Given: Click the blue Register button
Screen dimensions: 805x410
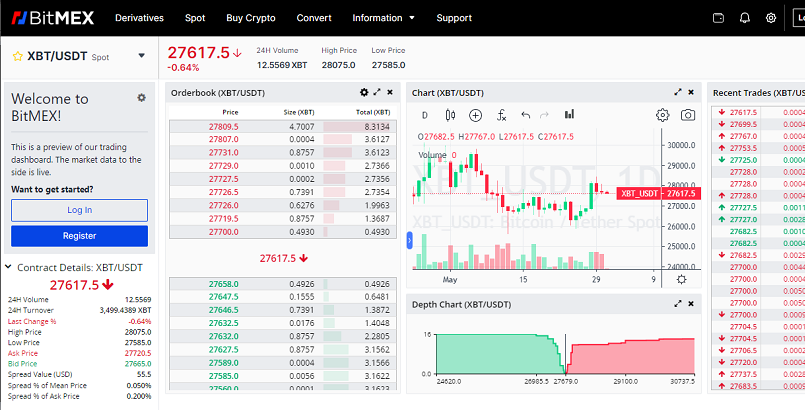Looking at the screenshot, I should tap(80, 236).
